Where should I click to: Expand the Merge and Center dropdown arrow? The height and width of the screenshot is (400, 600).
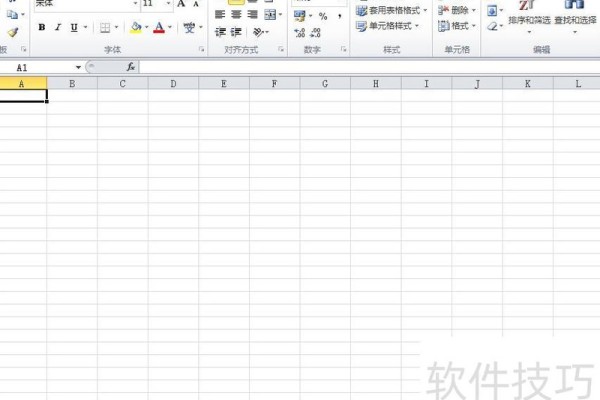click(280, 15)
